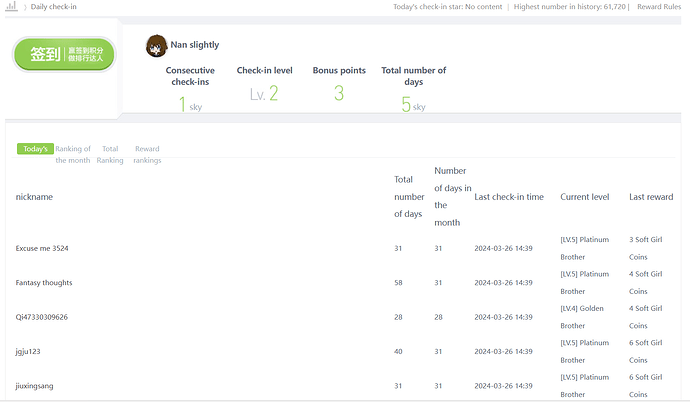Click [LV.4] Golden Brother level for Qi47330309626
The height and width of the screenshot is (402, 690).
point(582,317)
